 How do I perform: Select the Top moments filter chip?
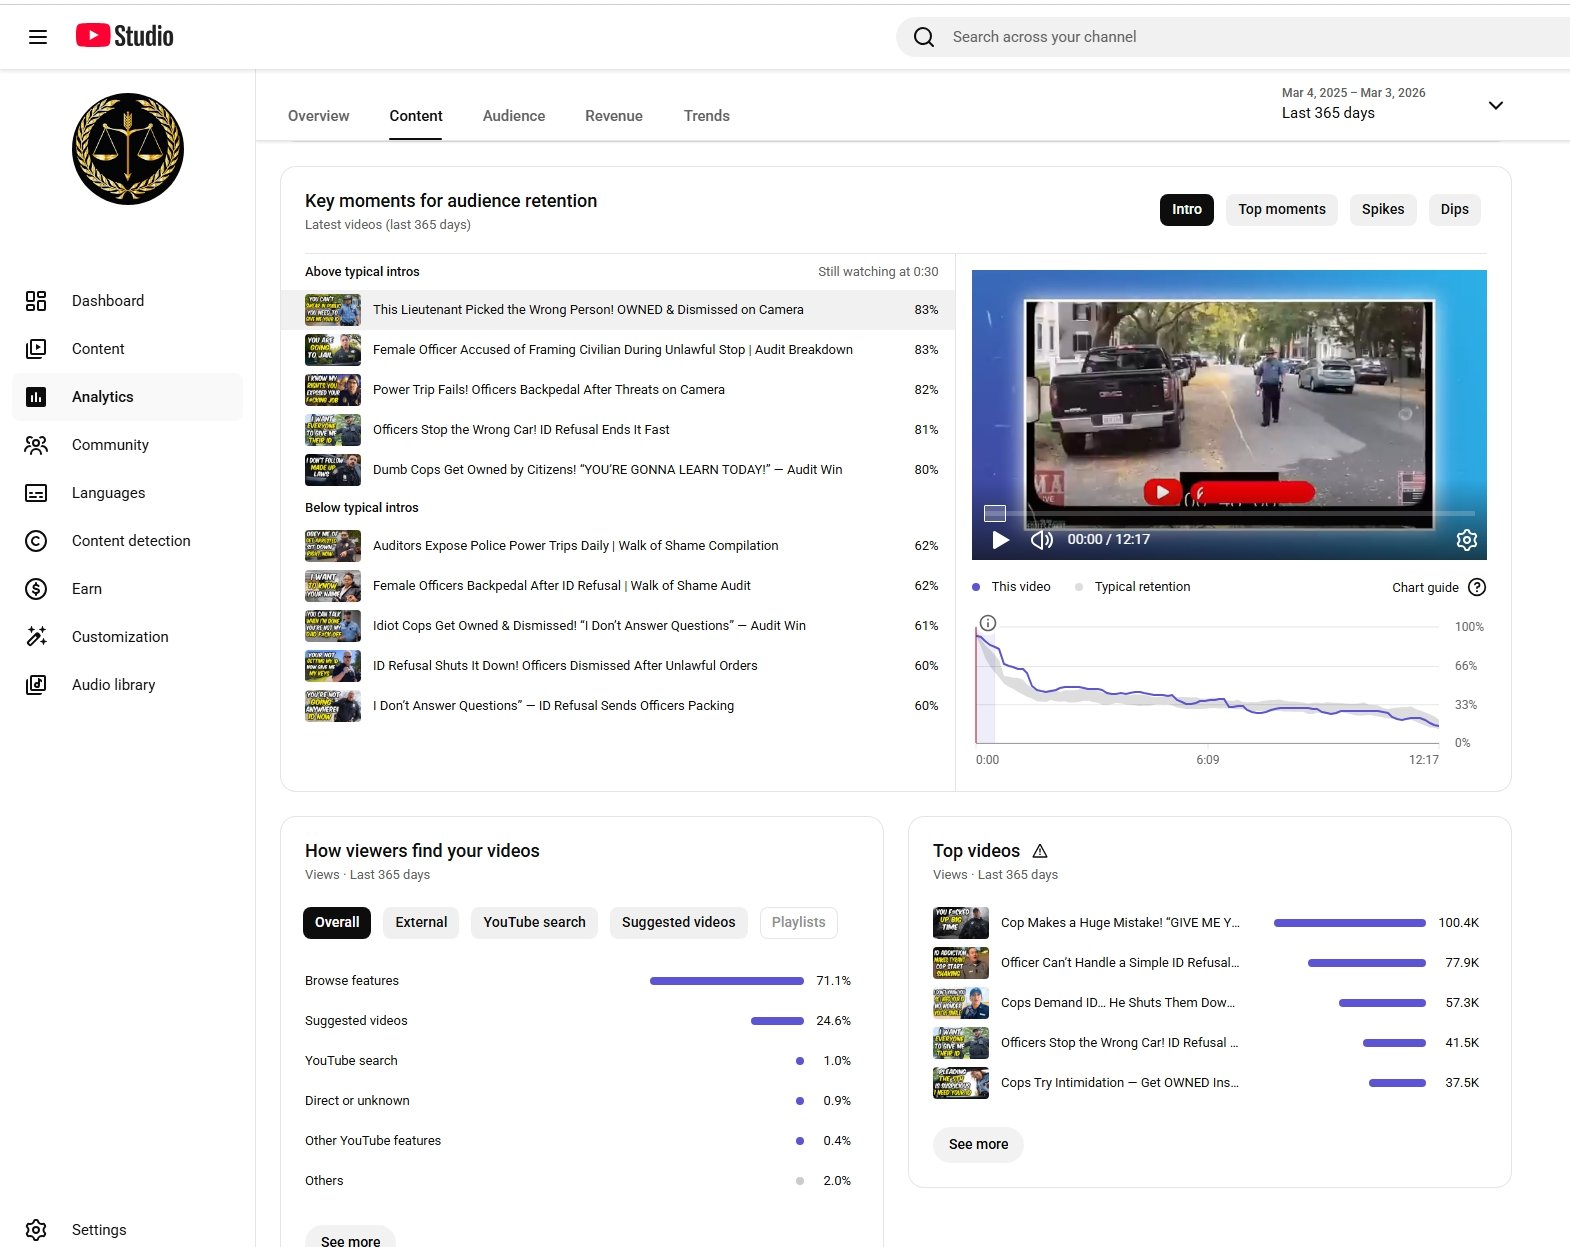coord(1281,209)
